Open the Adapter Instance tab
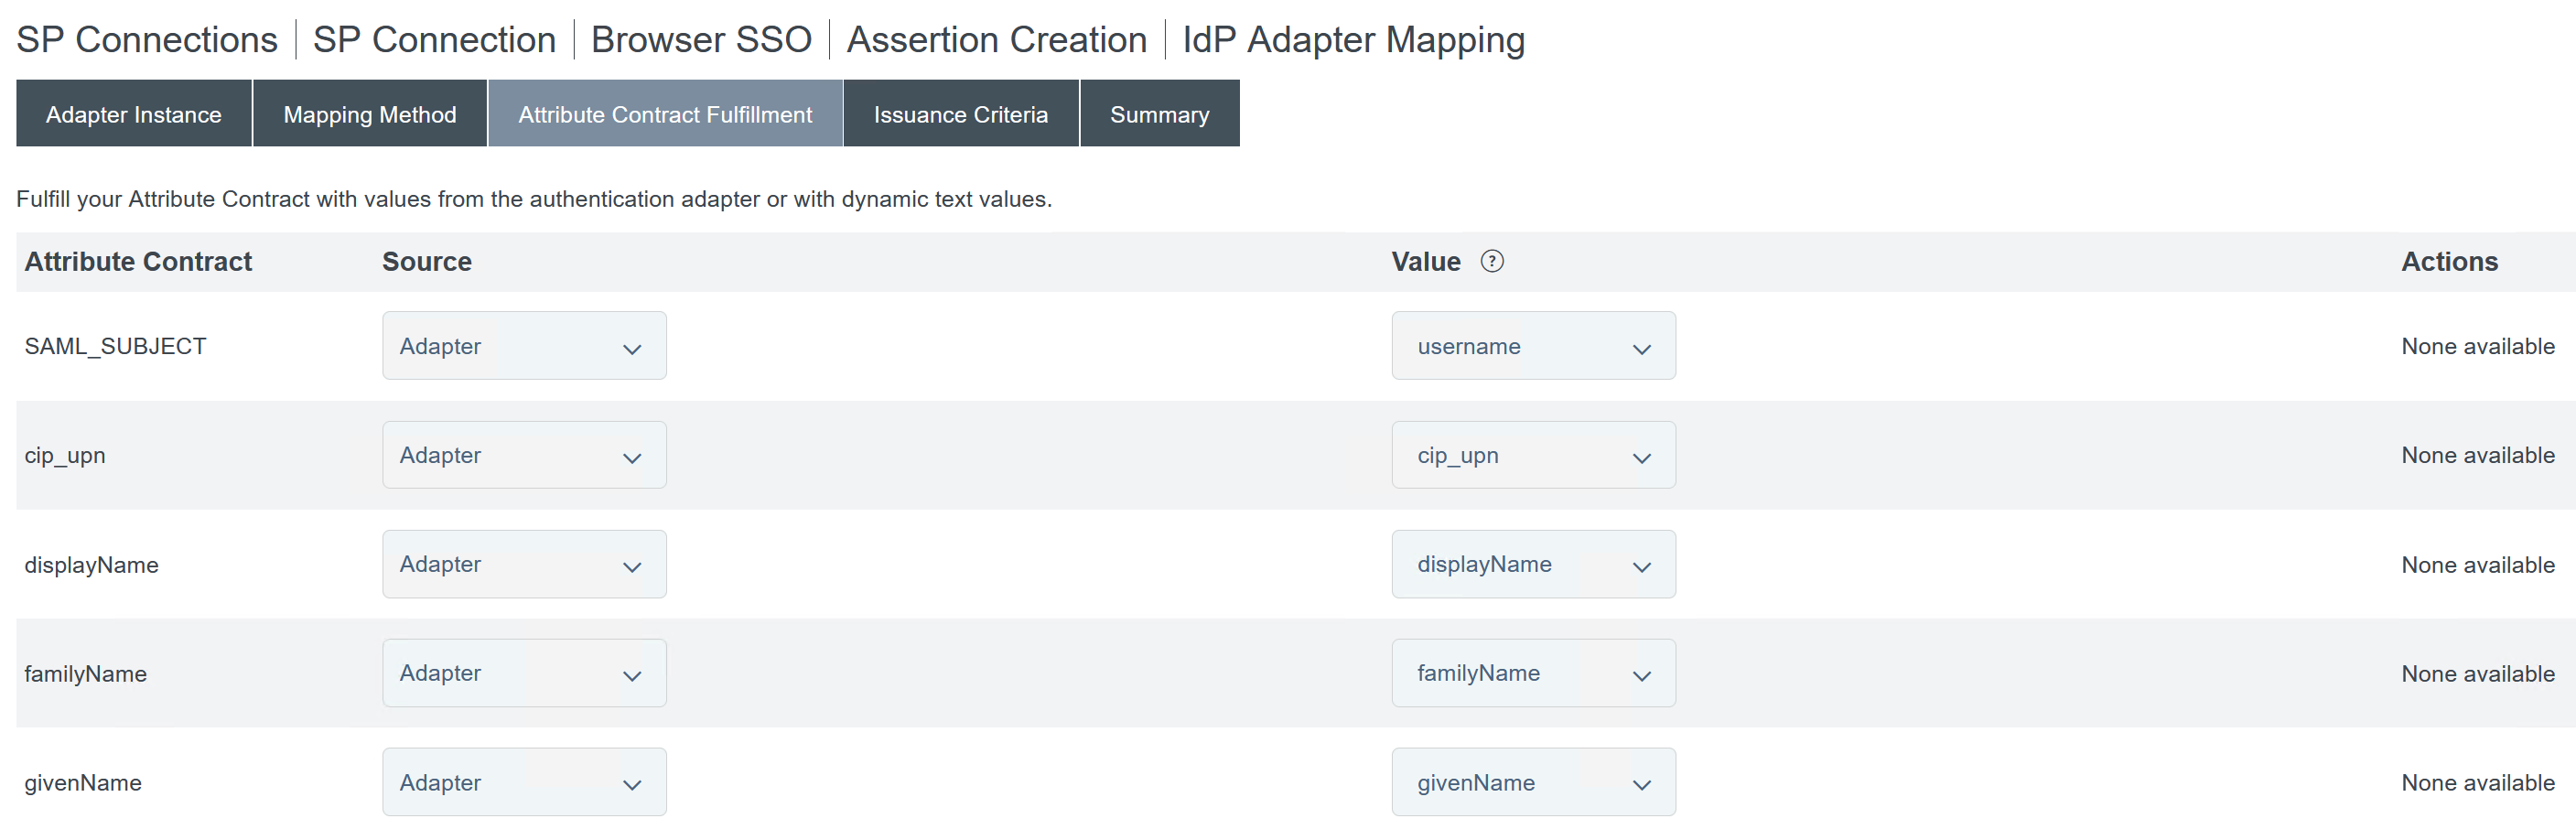Screen dimensions: 2576x840 click(133, 114)
